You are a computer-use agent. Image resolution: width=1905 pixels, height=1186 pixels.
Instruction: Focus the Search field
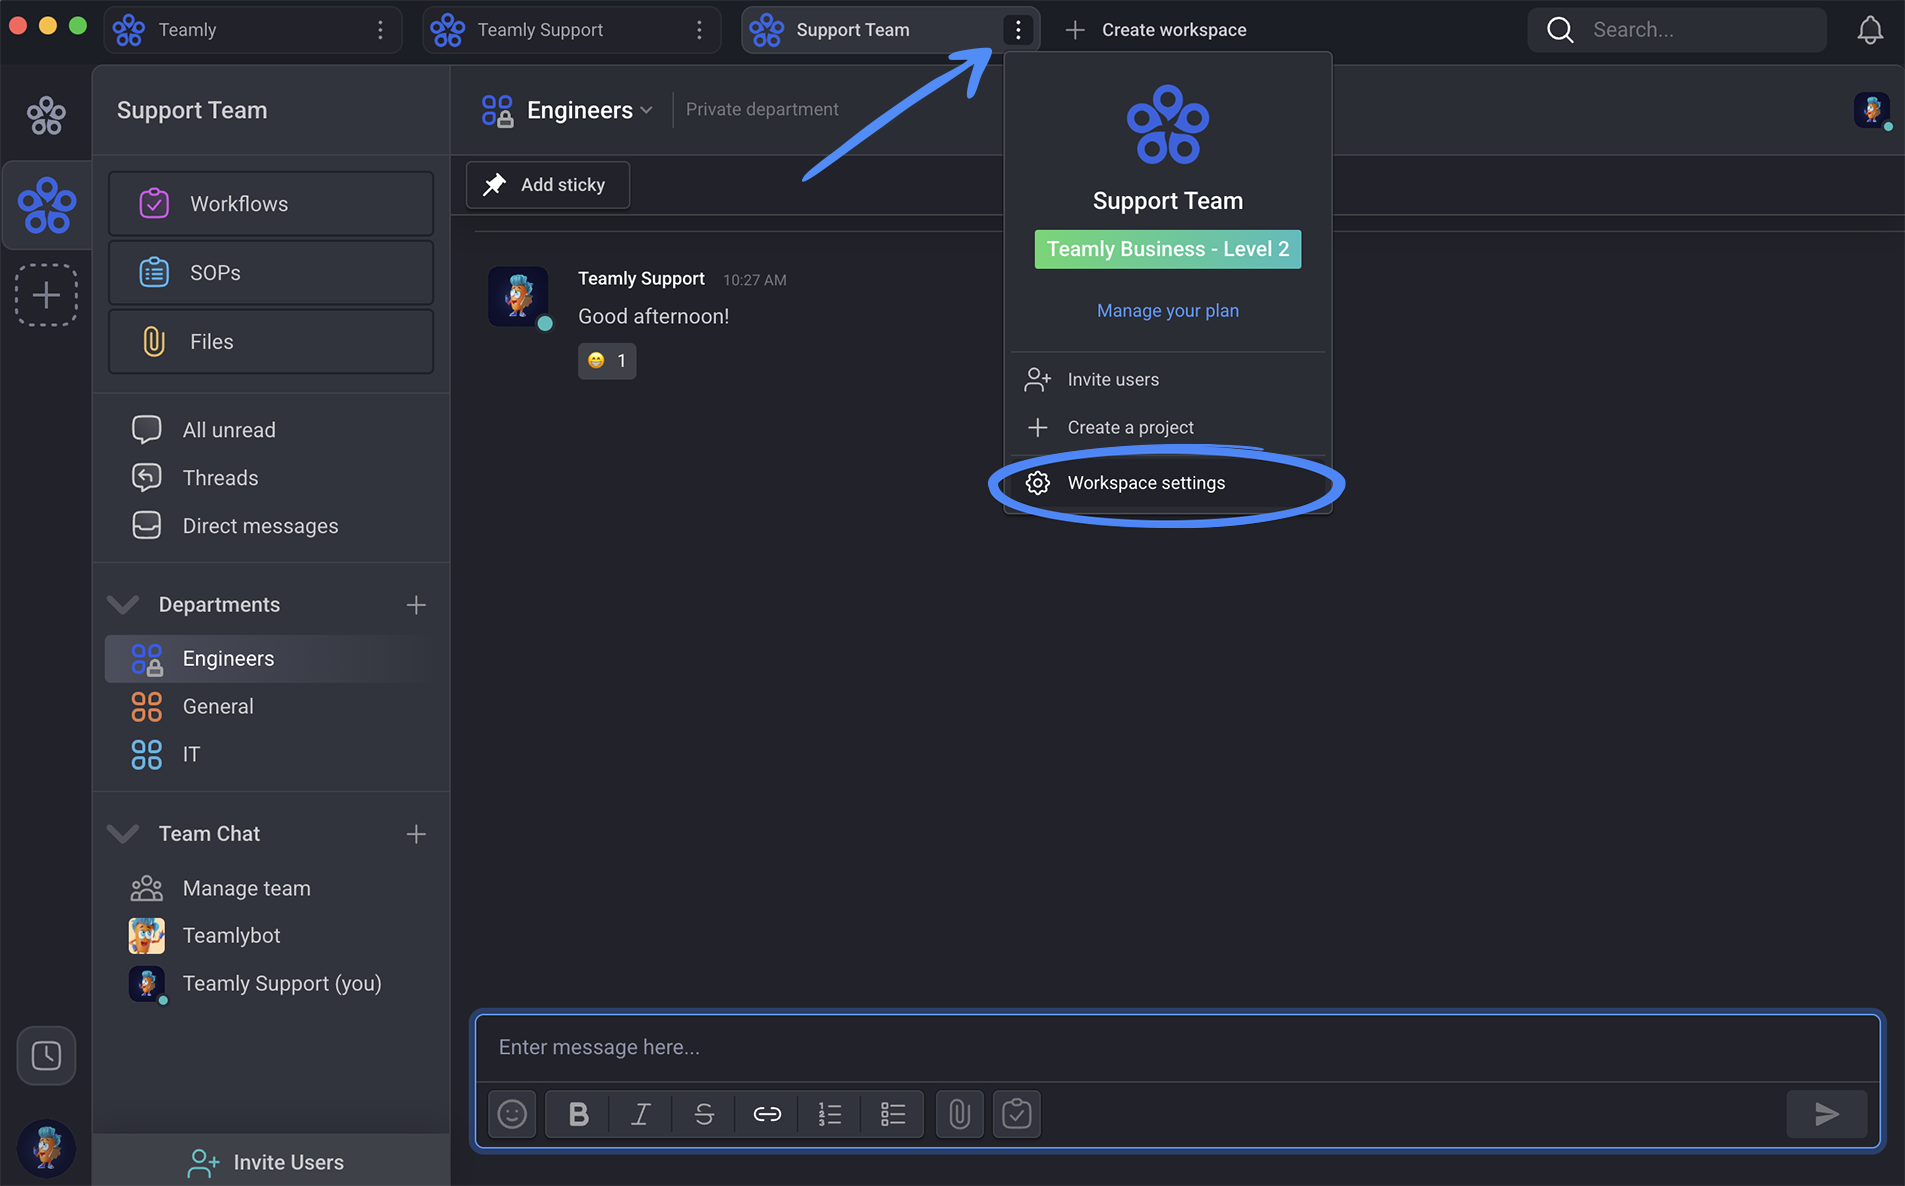(x=1677, y=30)
